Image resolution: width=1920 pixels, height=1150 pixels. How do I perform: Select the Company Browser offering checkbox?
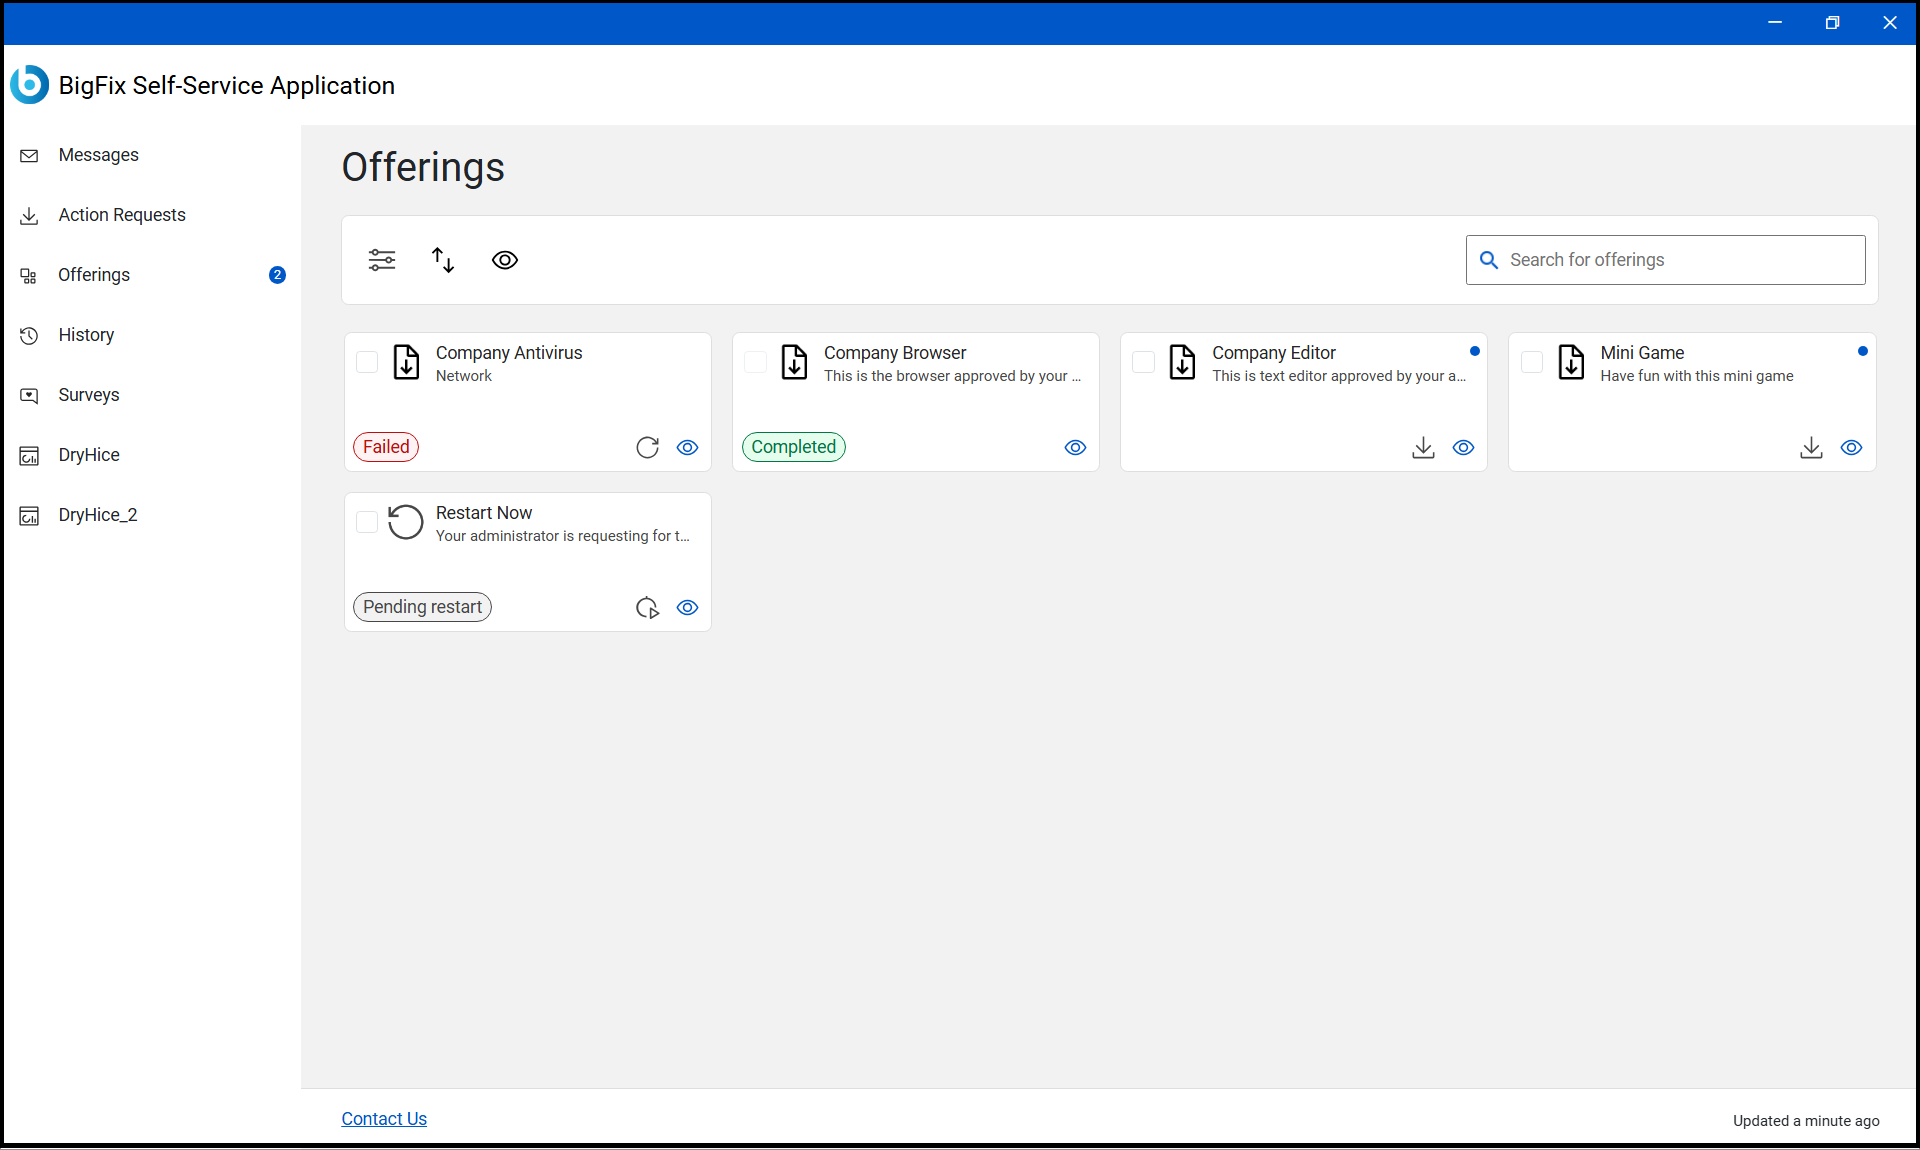755,363
